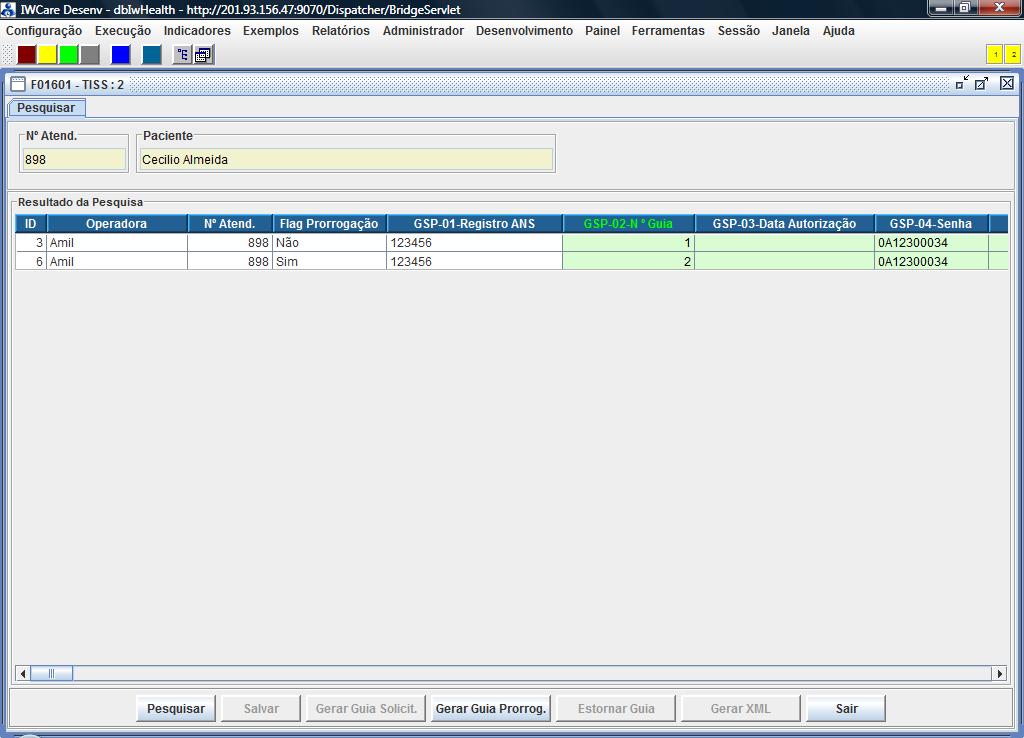Close the F01601 TISS internal window
This screenshot has width=1024, height=738.
pyautogui.click(x=1007, y=83)
